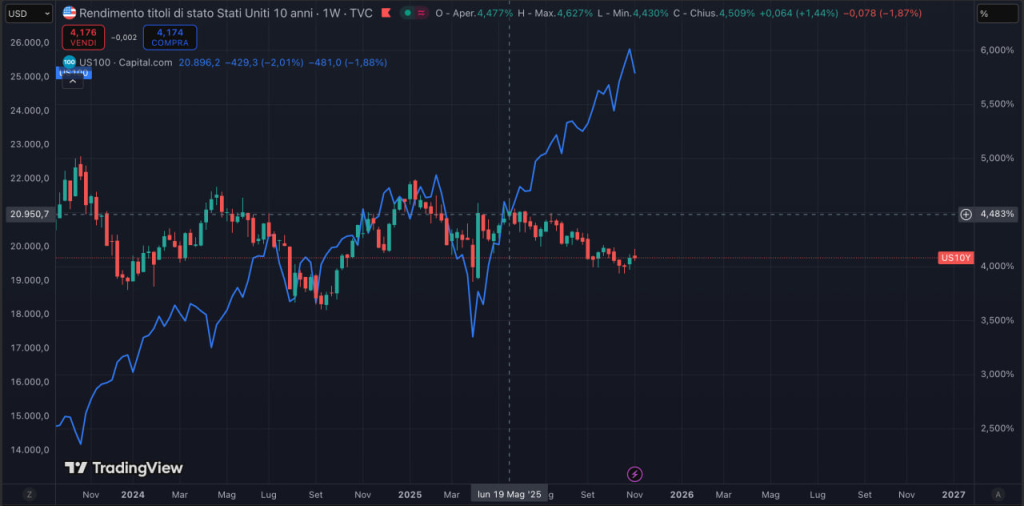
Task: Click the Z timezone button bottom-left
Action: point(29,494)
